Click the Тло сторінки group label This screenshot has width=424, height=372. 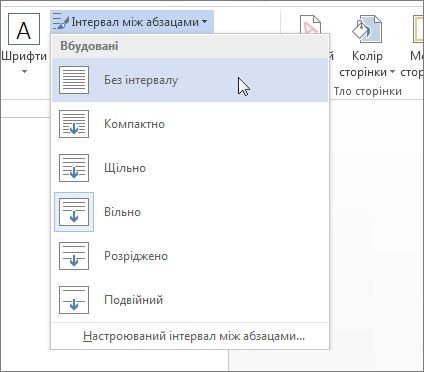coord(368,91)
